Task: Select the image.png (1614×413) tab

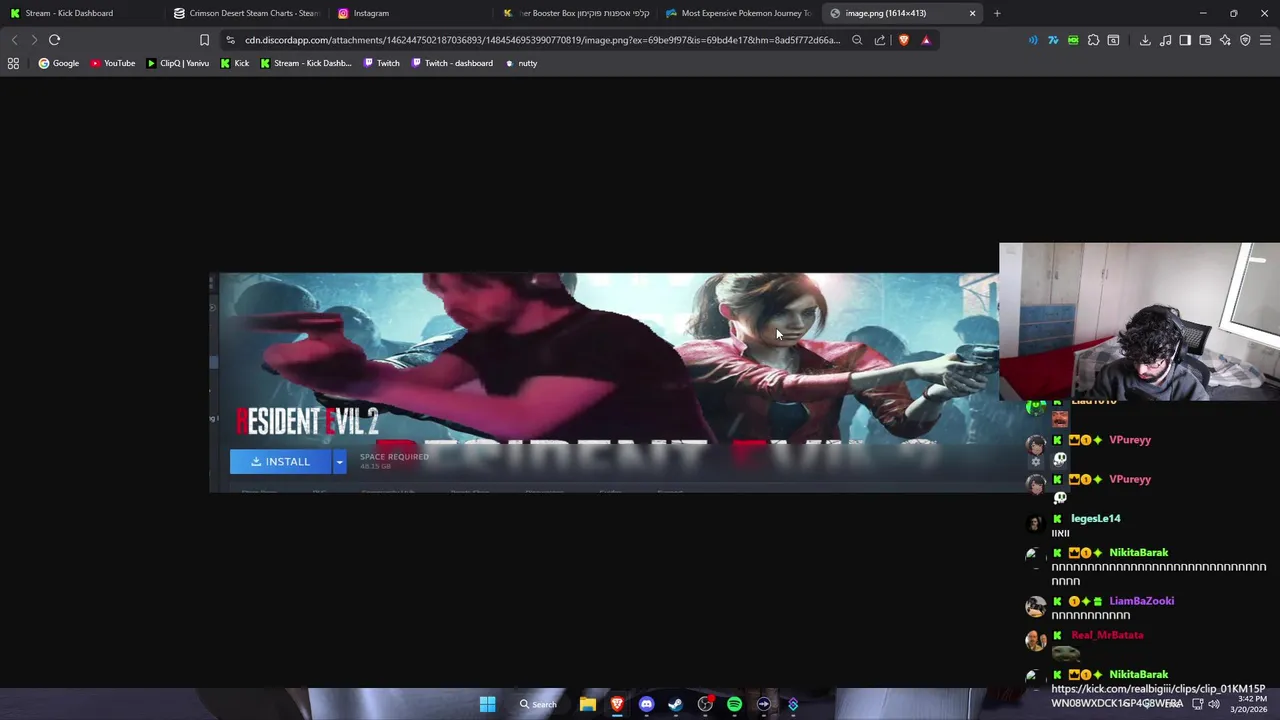Action: pyautogui.click(x=900, y=13)
